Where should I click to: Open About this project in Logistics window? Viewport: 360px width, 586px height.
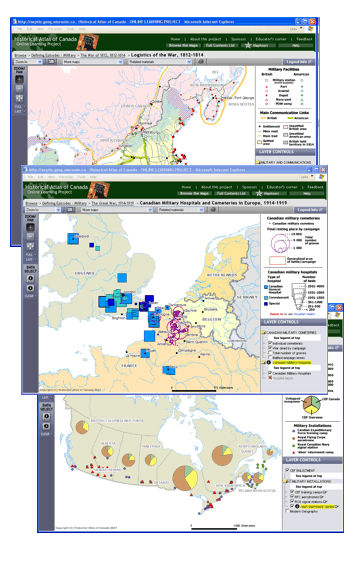click(205, 39)
